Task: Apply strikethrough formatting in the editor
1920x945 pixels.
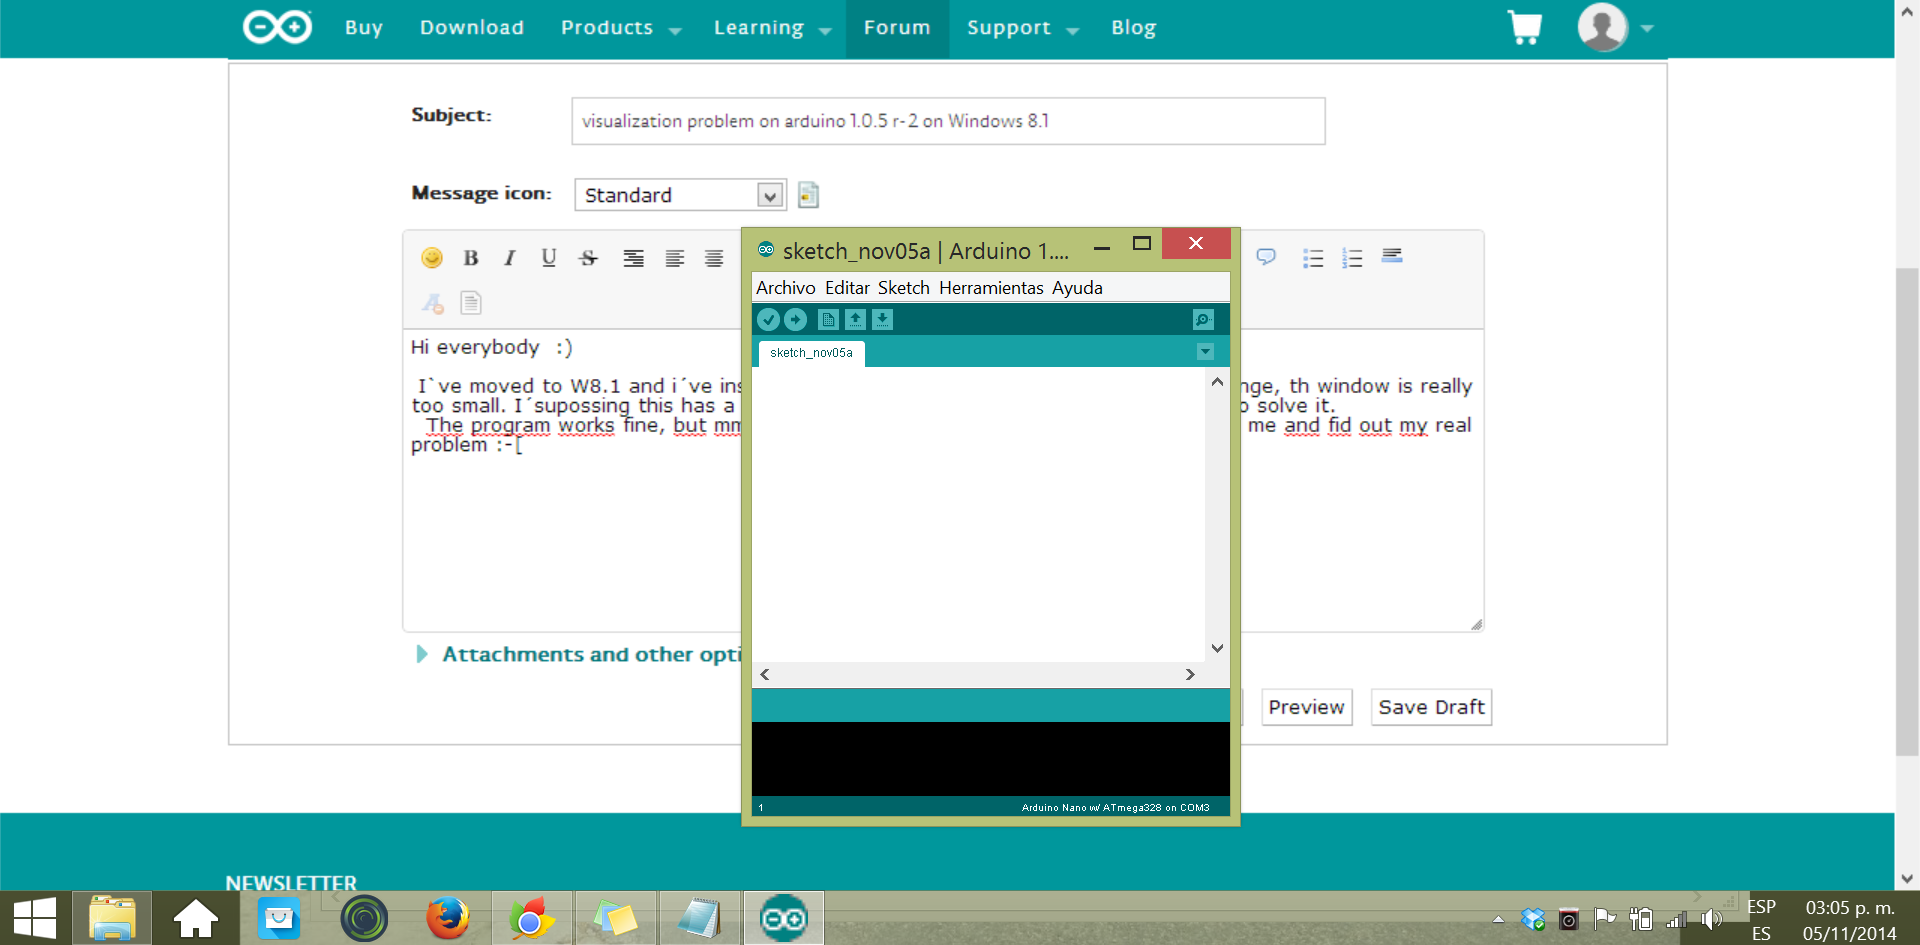Action: pyautogui.click(x=588, y=258)
